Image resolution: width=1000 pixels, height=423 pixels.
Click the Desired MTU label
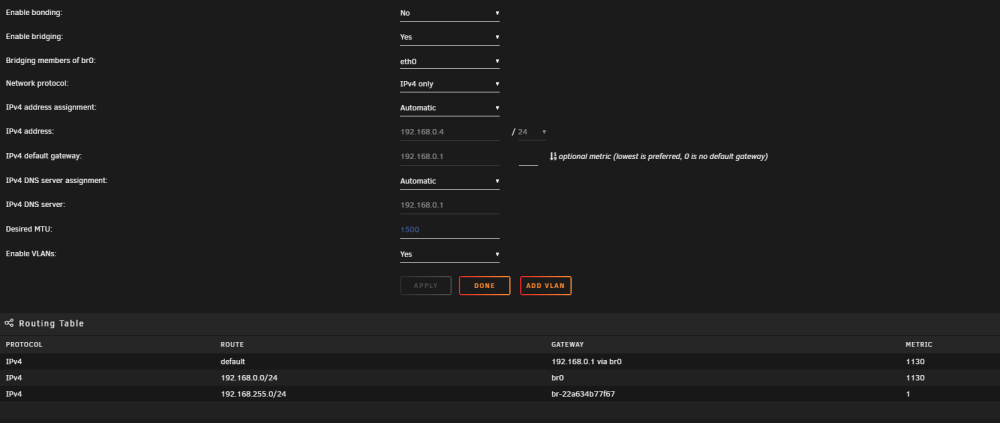click(29, 228)
